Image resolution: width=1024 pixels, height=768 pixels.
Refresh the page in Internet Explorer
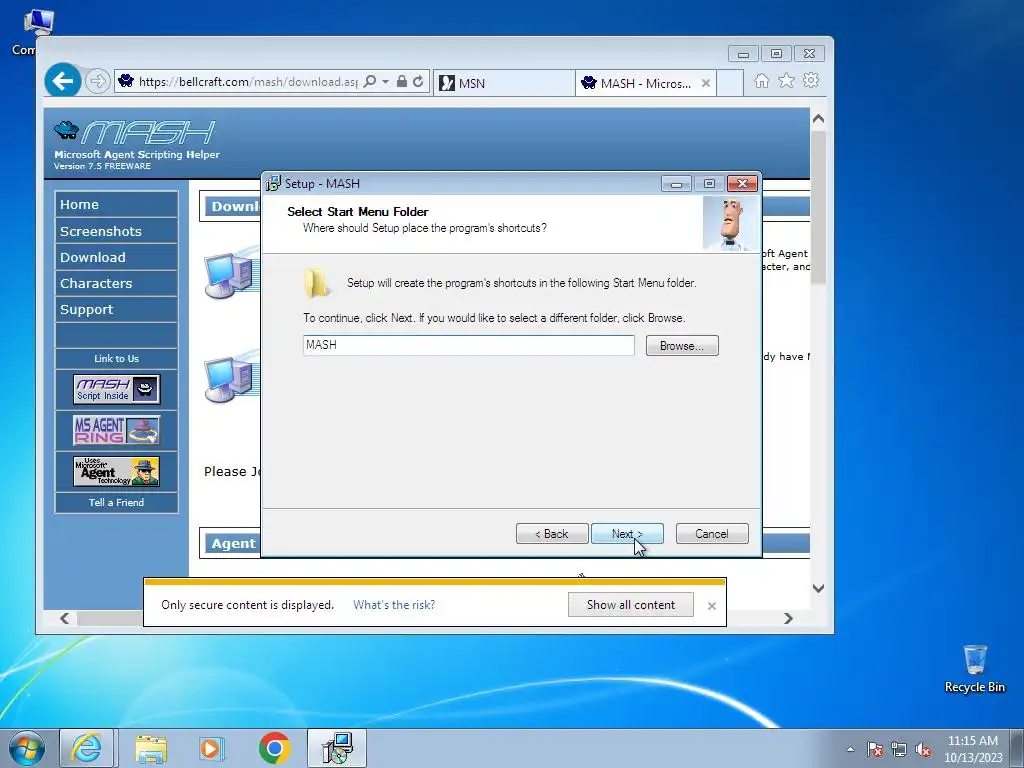[x=419, y=81]
